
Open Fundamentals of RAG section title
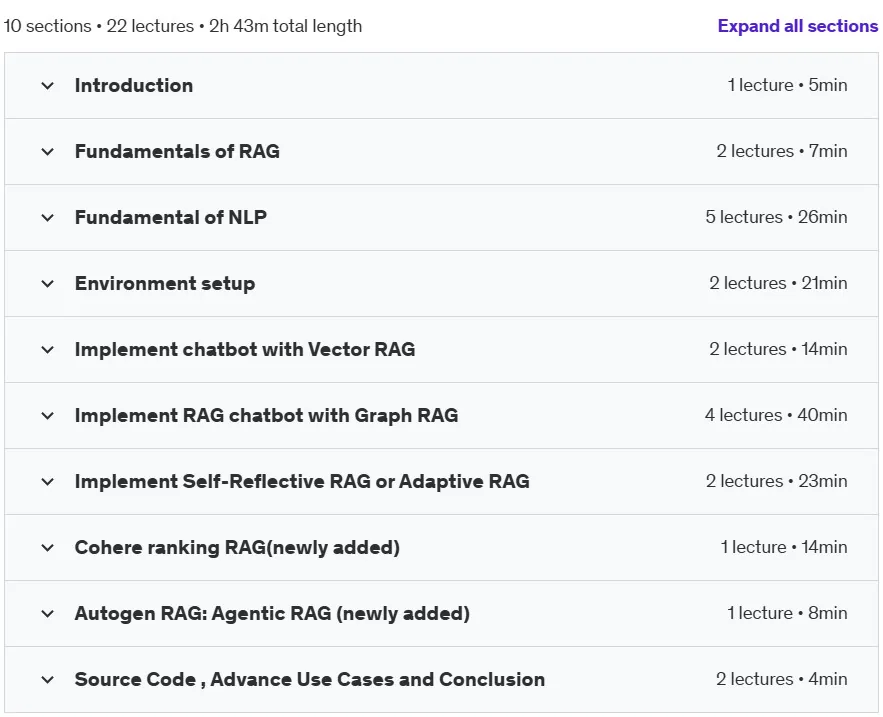(x=177, y=152)
